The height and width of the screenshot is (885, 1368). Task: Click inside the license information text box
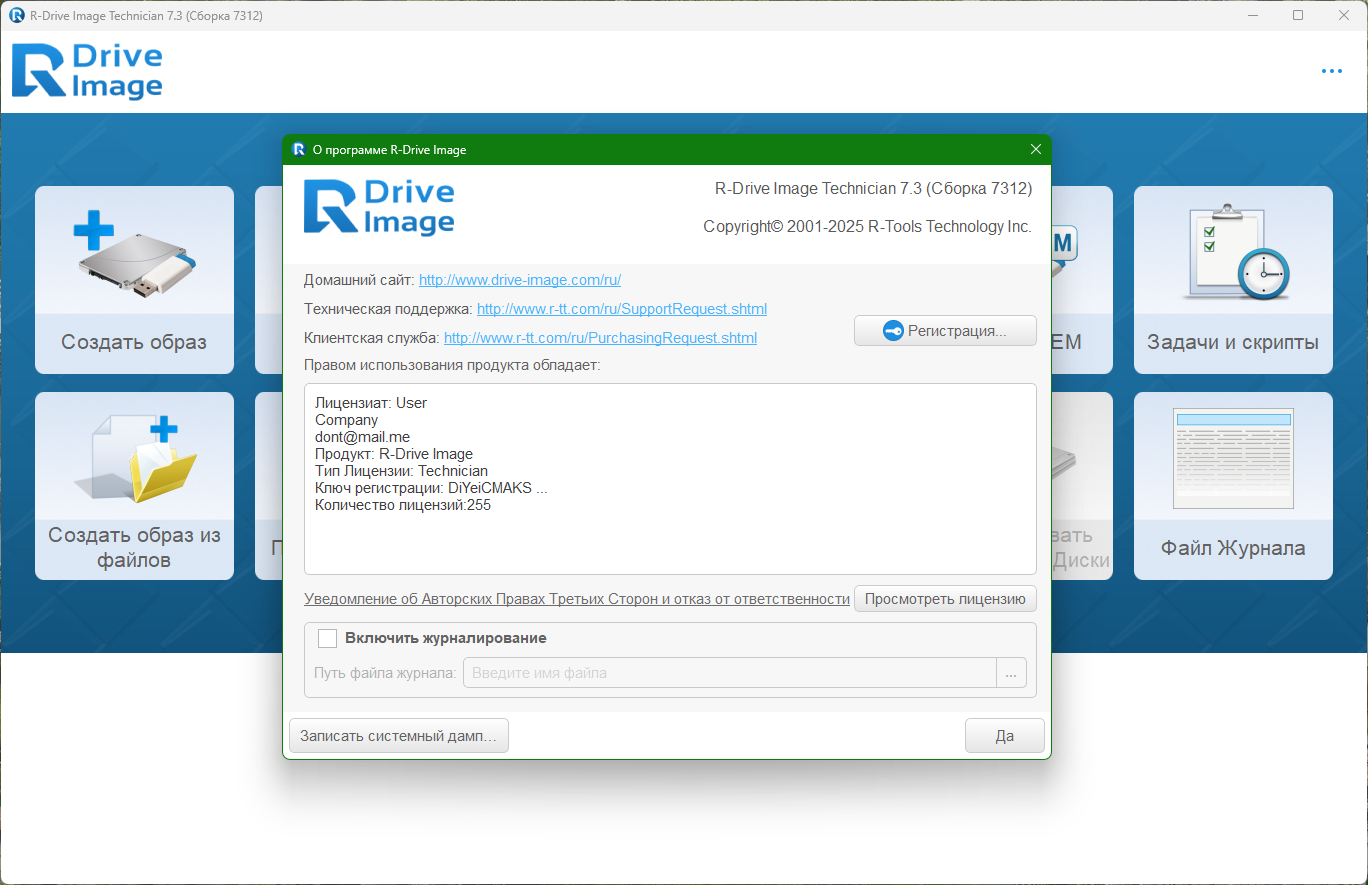click(670, 479)
